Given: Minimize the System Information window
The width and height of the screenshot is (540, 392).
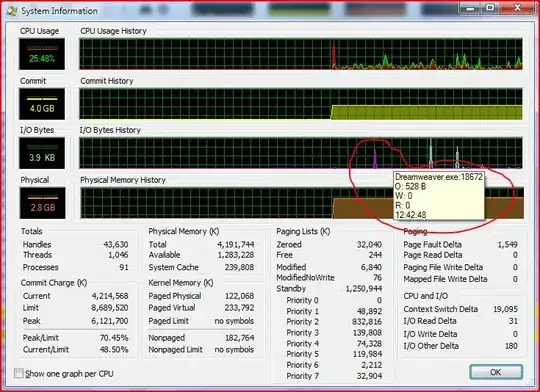Looking at the screenshot, I should 470,8.
